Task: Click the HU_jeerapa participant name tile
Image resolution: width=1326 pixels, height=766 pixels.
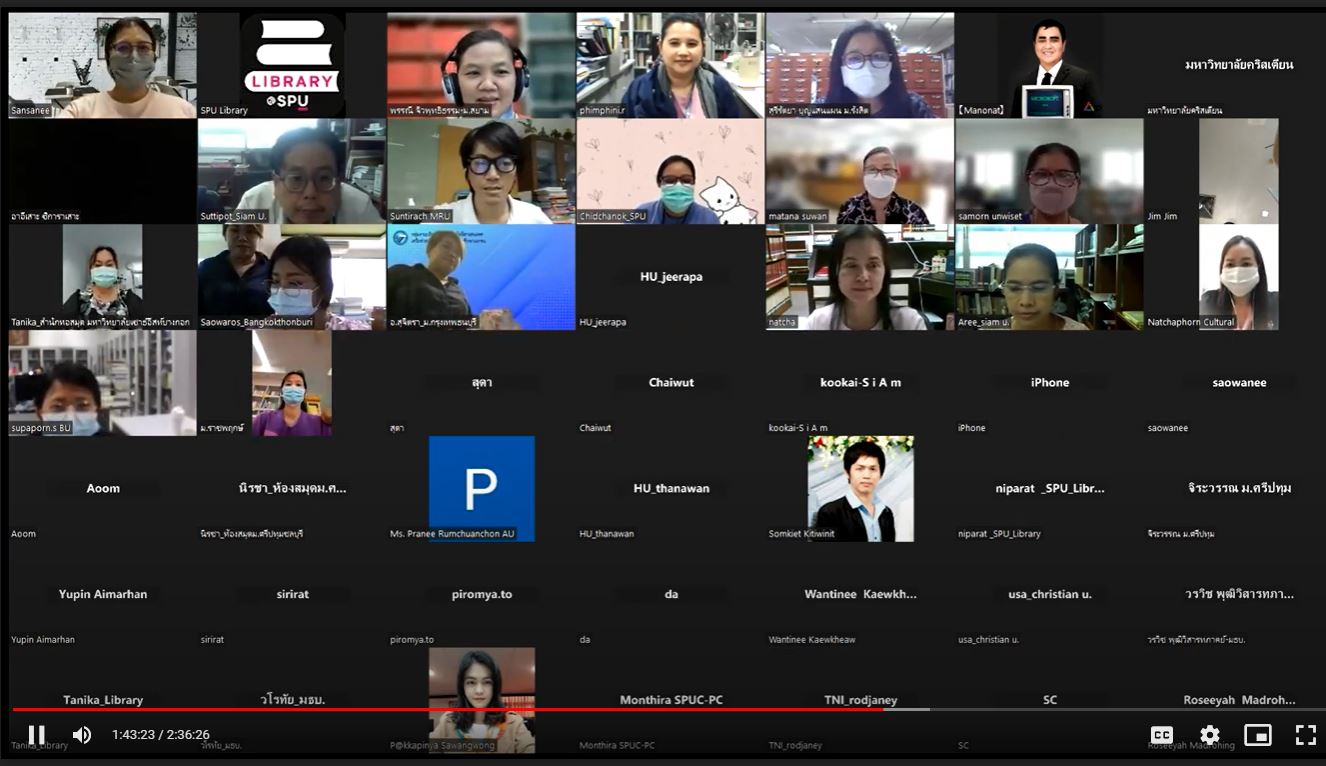Action: pyautogui.click(x=670, y=277)
